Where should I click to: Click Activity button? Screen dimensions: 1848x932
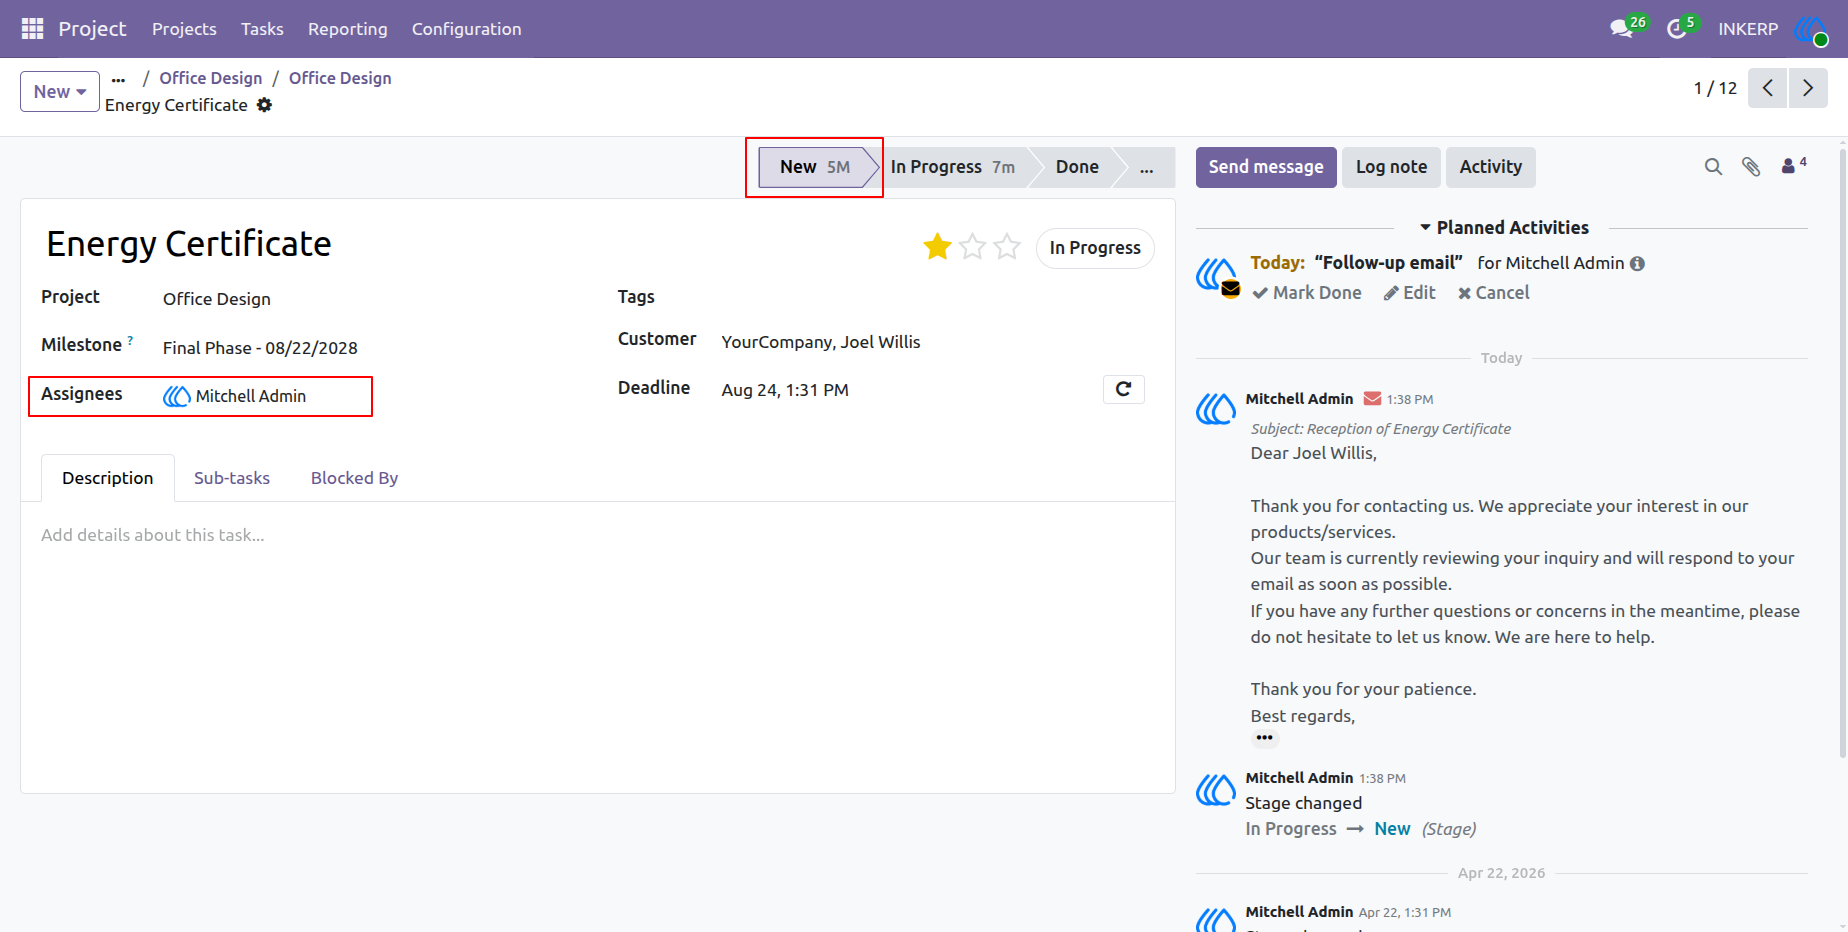1490,167
